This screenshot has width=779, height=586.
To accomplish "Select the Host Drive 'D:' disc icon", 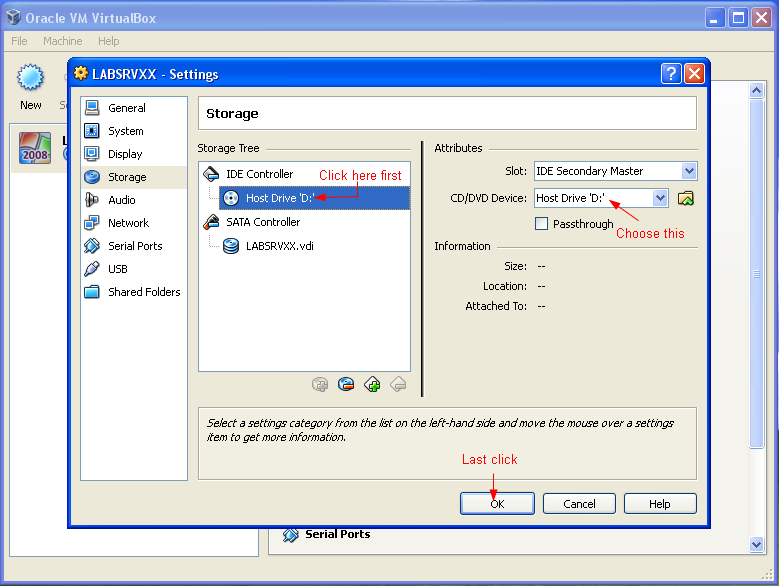I will 231,198.
